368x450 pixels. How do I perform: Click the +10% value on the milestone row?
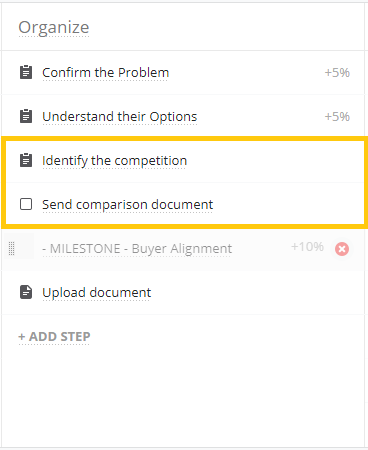[x=307, y=247]
